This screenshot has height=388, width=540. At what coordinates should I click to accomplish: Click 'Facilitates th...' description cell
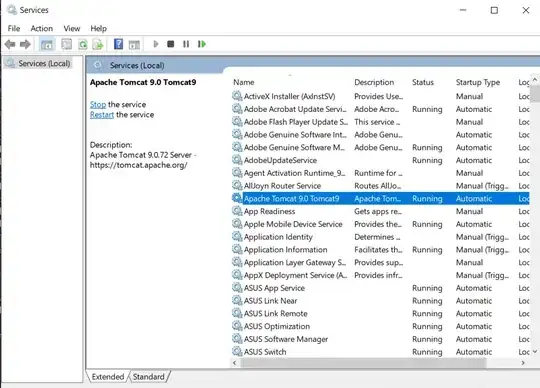point(378,250)
